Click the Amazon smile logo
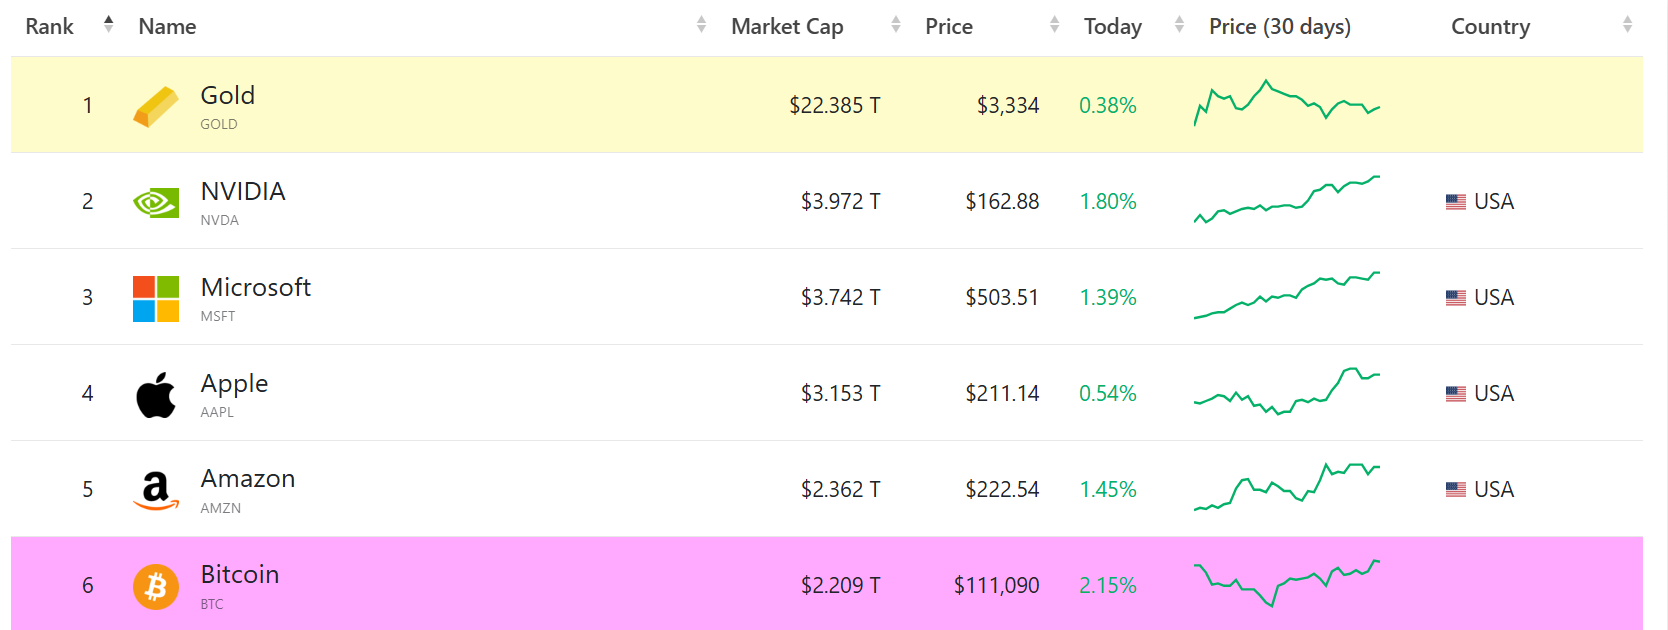 coord(155,488)
